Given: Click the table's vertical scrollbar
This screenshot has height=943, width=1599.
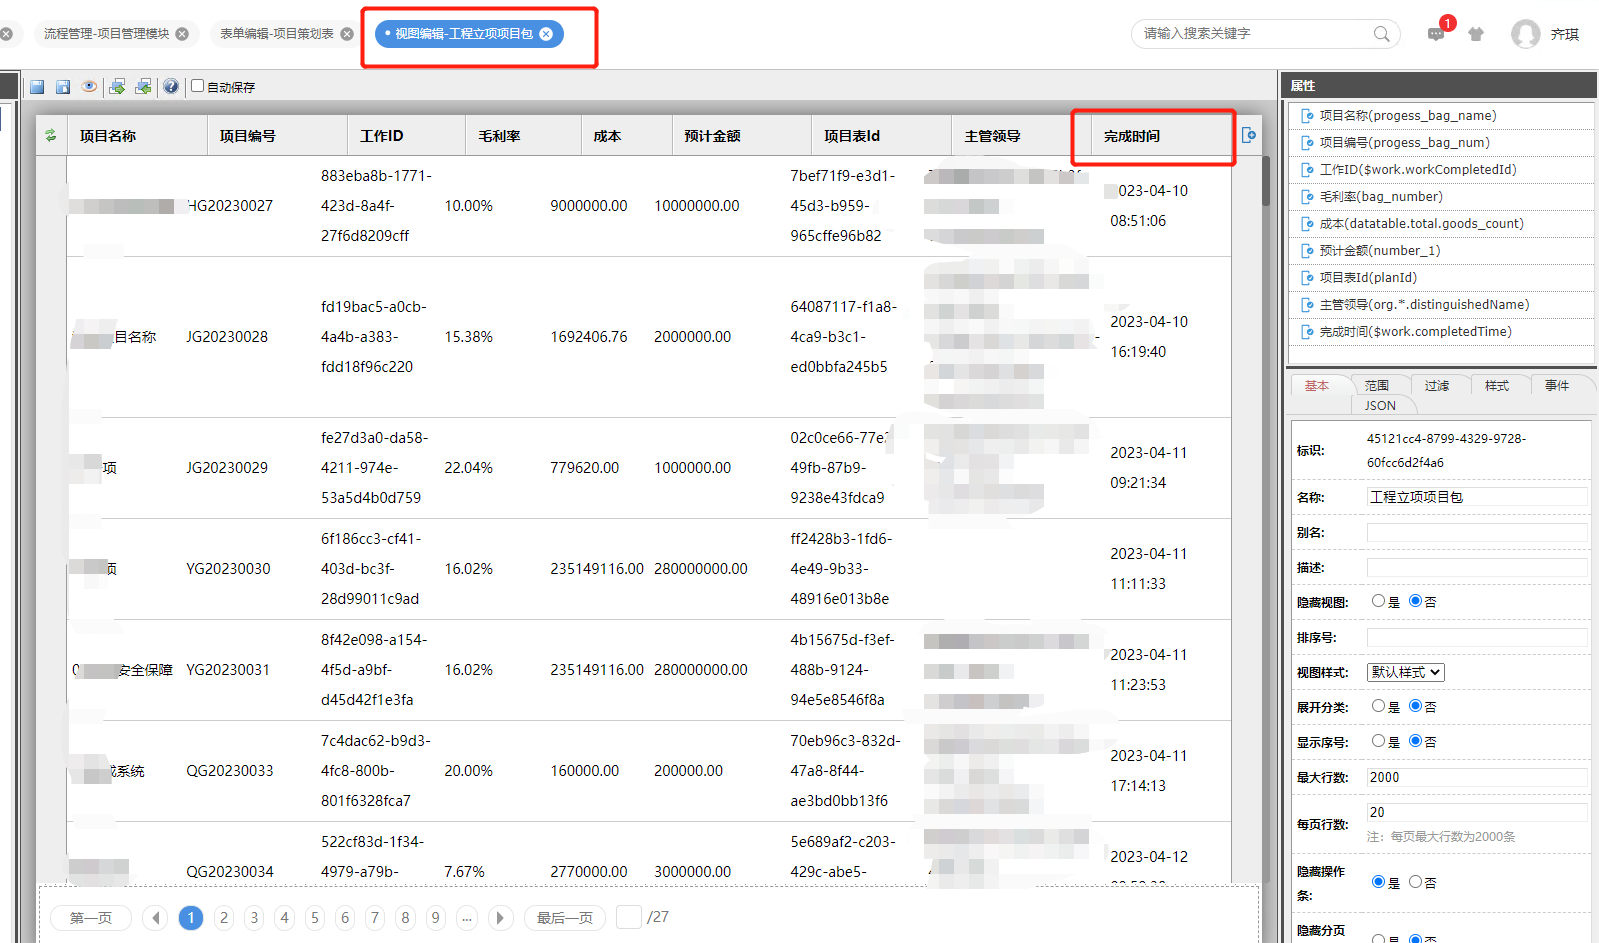Looking at the screenshot, I should point(1266,180).
